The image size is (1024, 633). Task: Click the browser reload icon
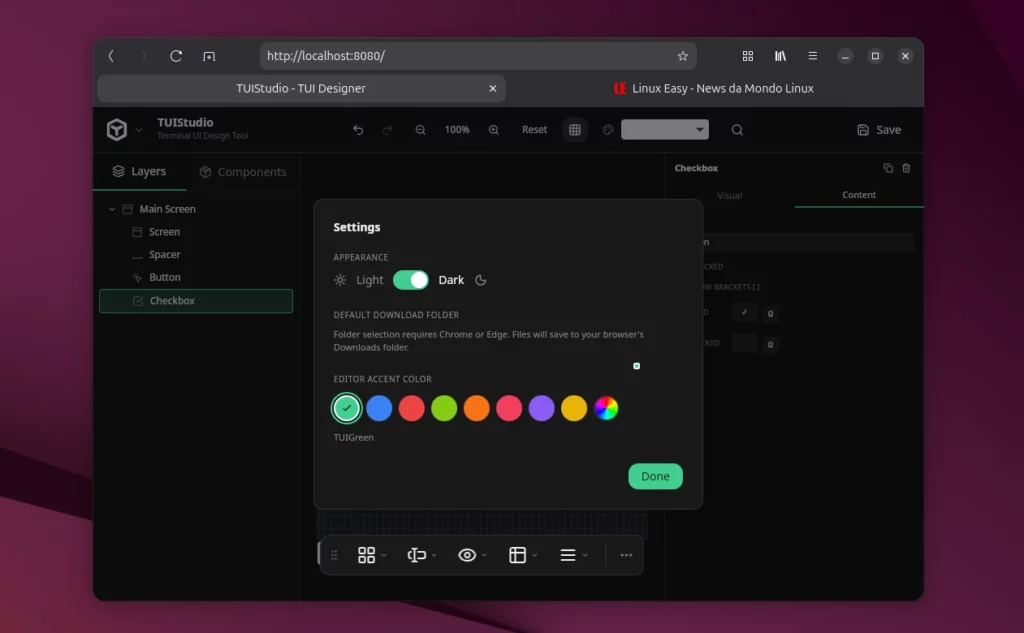176,56
